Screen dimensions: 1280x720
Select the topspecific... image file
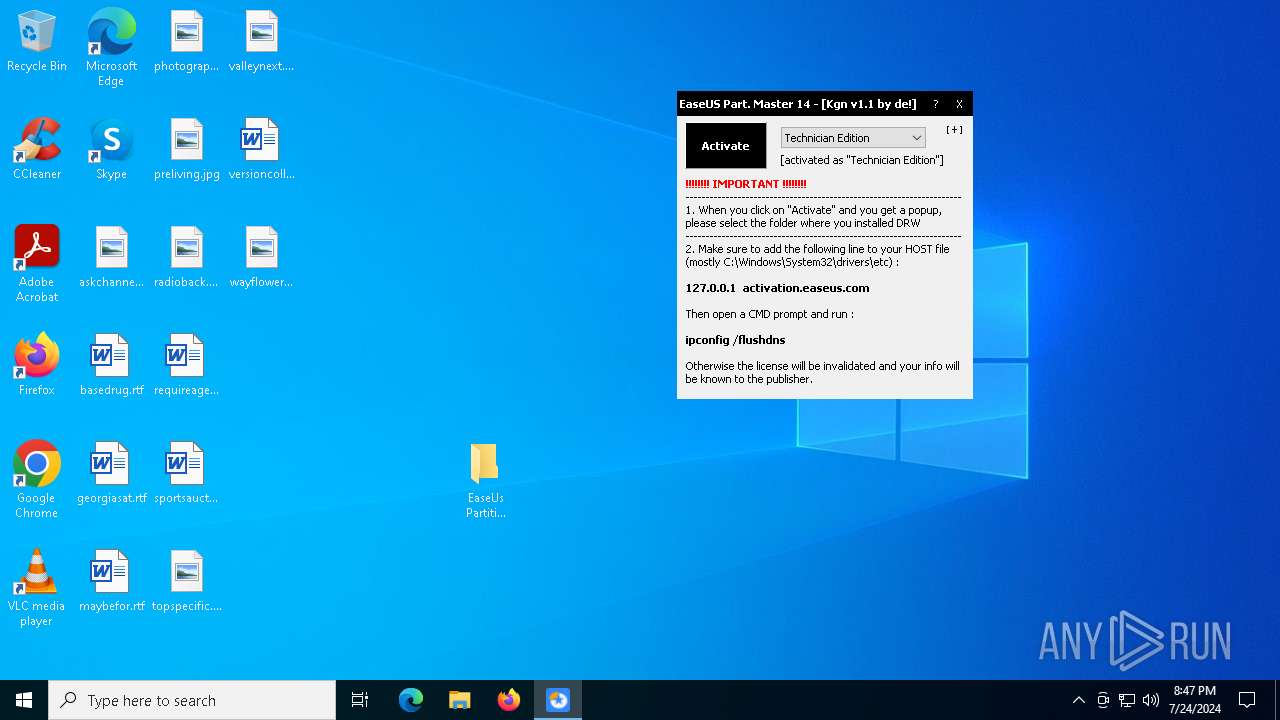point(186,582)
